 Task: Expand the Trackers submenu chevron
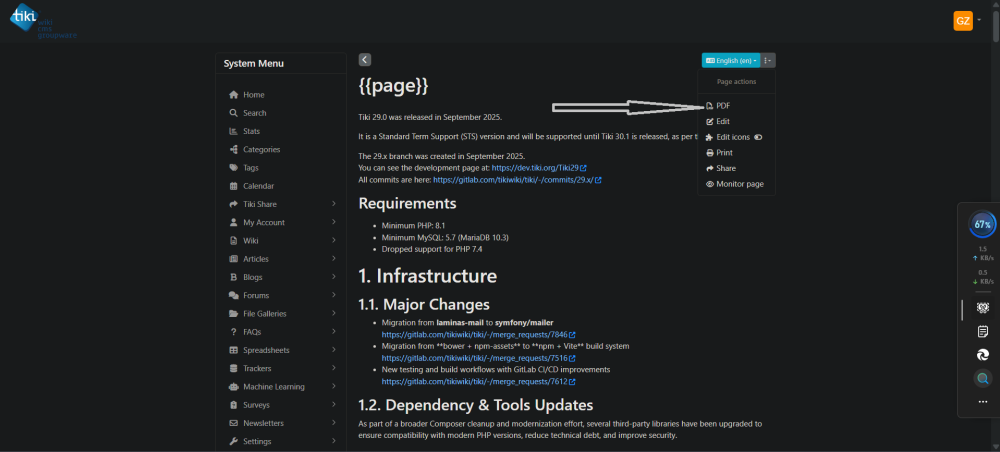click(334, 368)
